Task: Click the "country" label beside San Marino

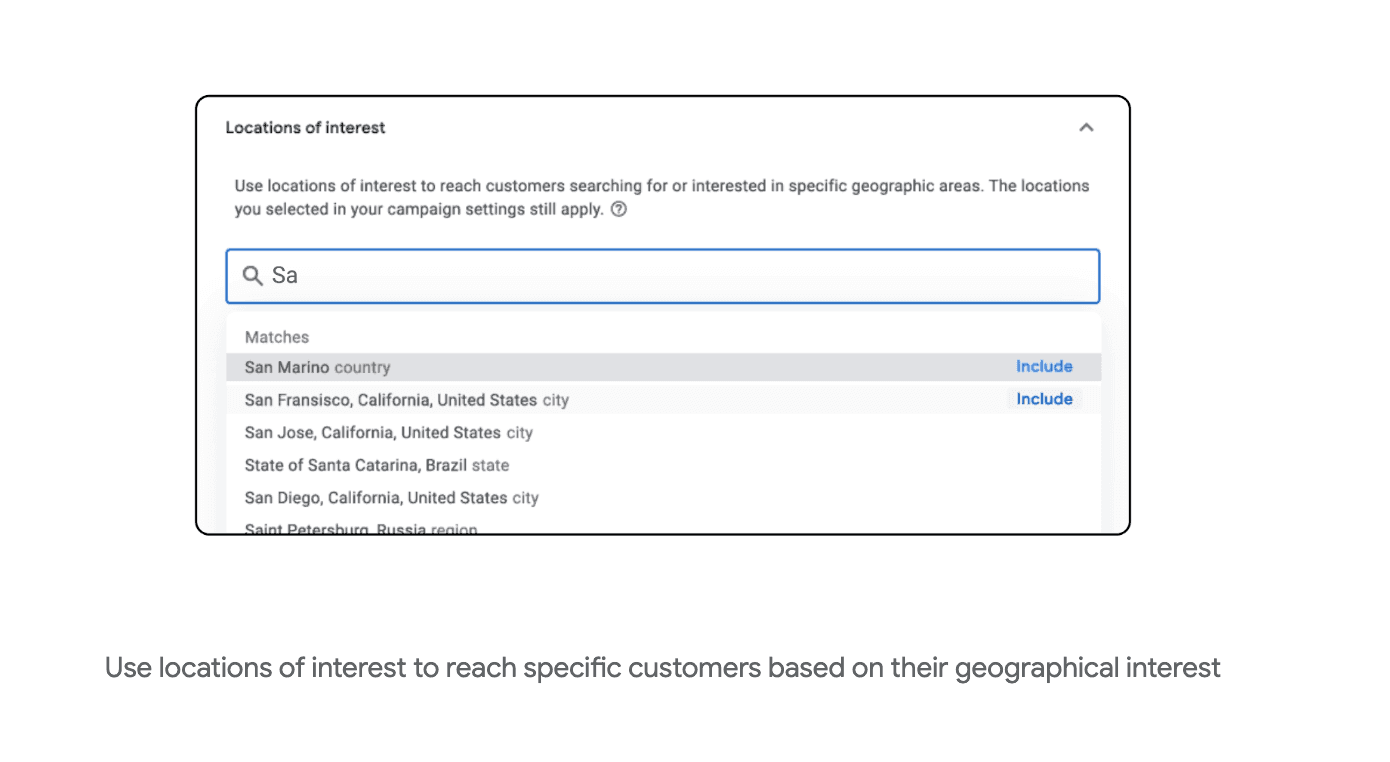Action: [x=362, y=368]
